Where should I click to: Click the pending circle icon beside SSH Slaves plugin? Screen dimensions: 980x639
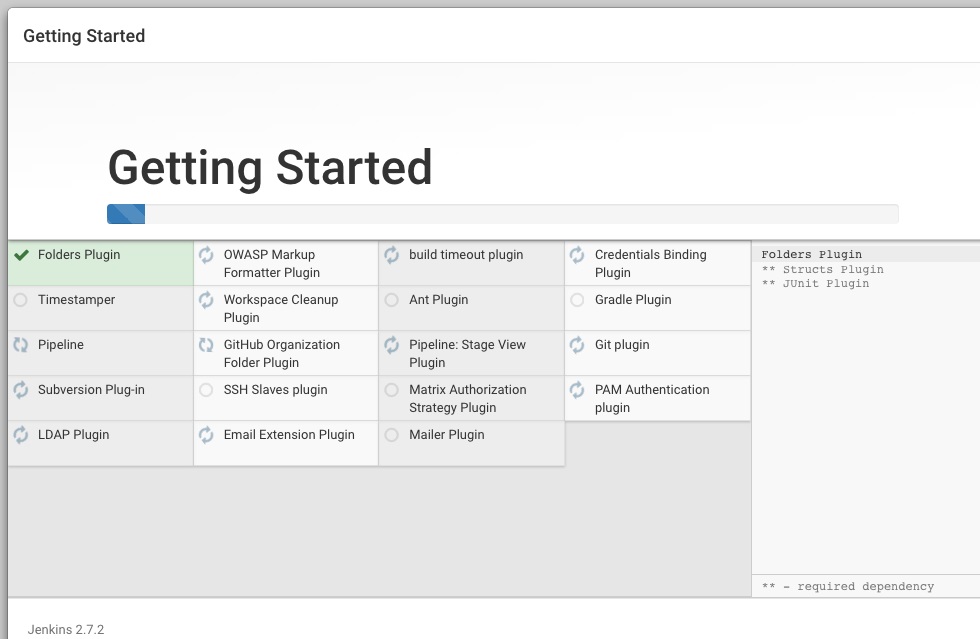pos(206,390)
